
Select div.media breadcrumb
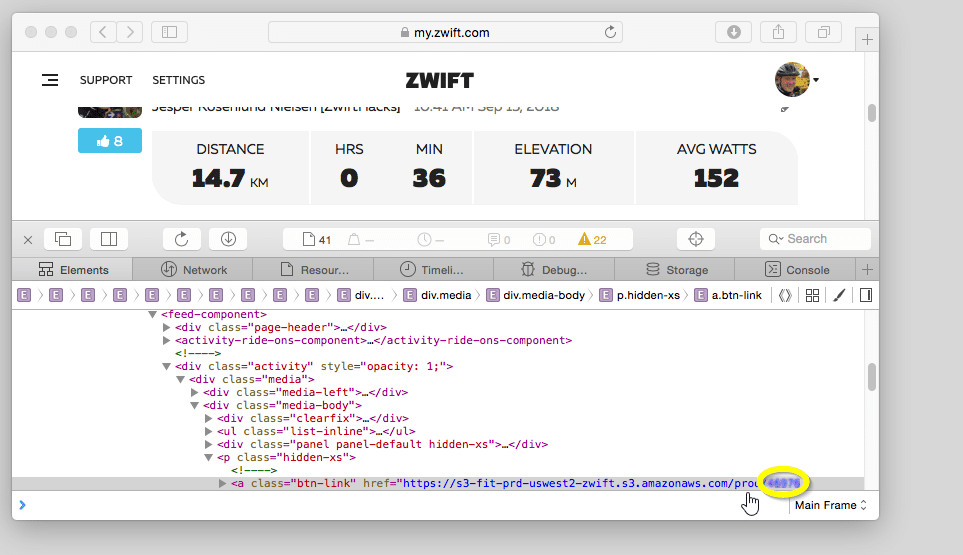437,295
